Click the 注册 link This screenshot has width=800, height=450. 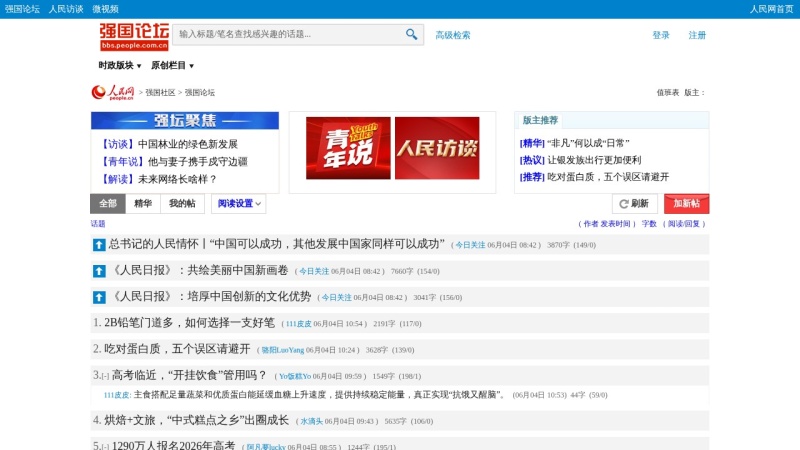coord(697,35)
